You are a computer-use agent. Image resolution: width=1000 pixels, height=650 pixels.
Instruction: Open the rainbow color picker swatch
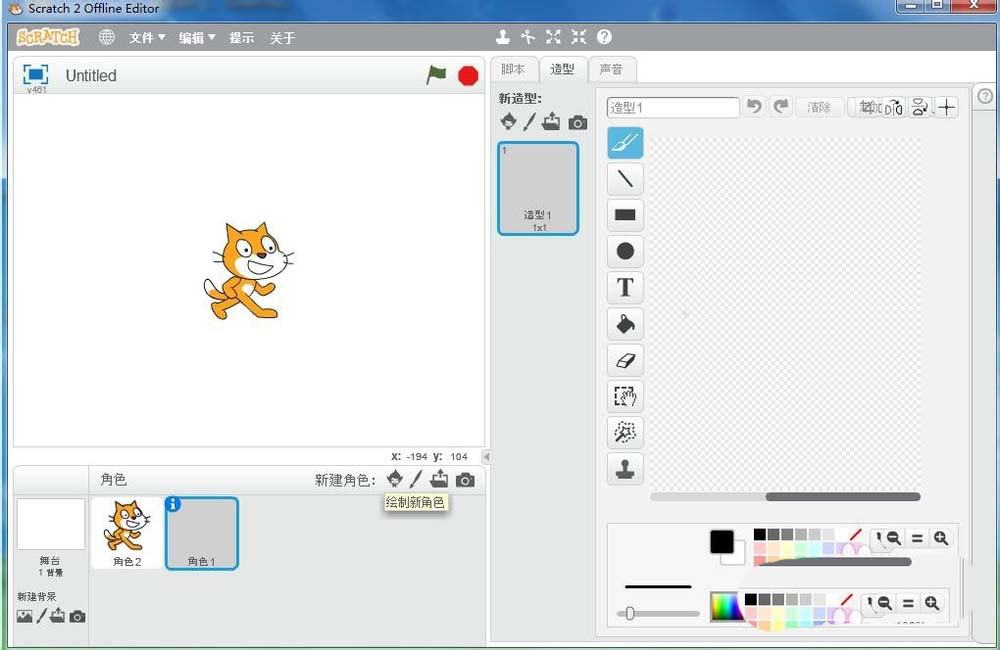727,606
